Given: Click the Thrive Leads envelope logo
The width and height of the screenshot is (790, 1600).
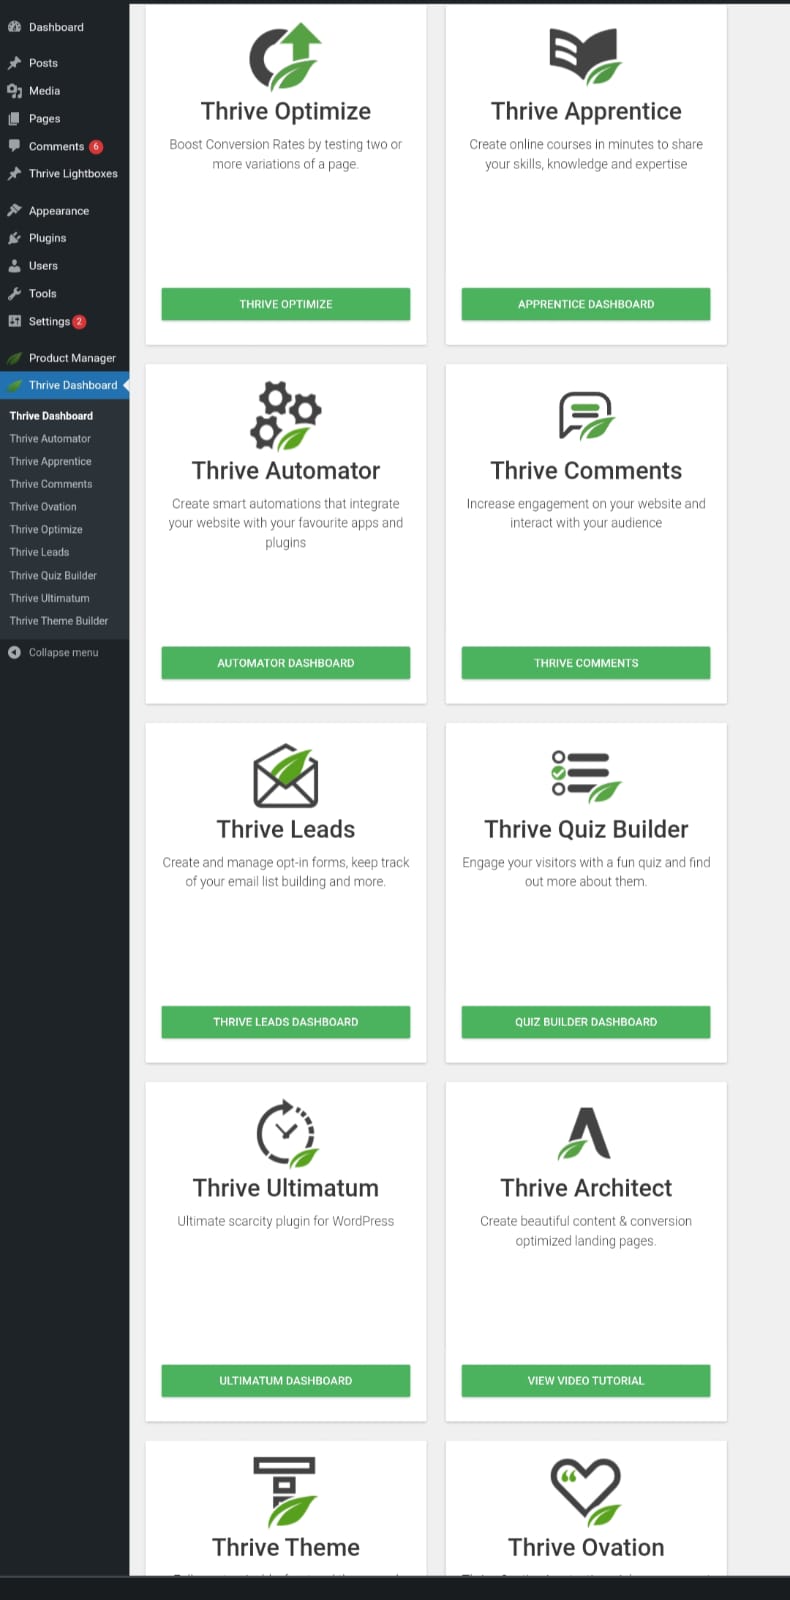Looking at the screenshot, I should 285,775.
